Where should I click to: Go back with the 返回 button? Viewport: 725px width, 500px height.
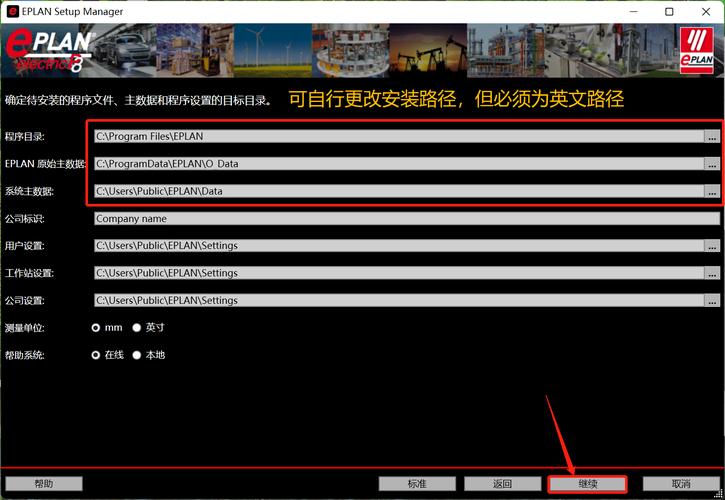click(x=503, y=484)
